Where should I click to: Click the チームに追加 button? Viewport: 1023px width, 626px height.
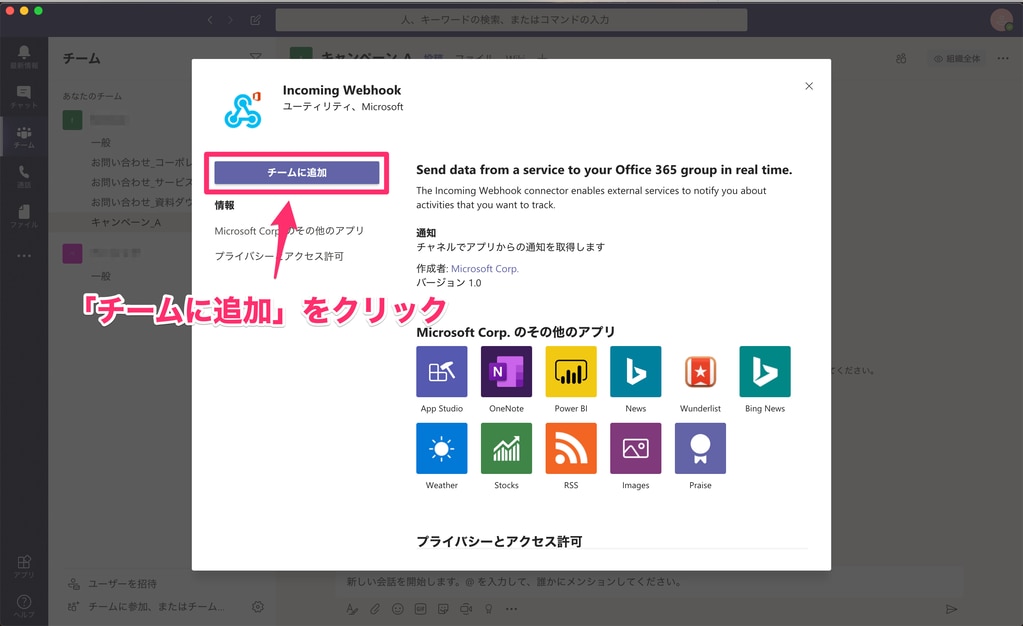click(x=297, y=172)
